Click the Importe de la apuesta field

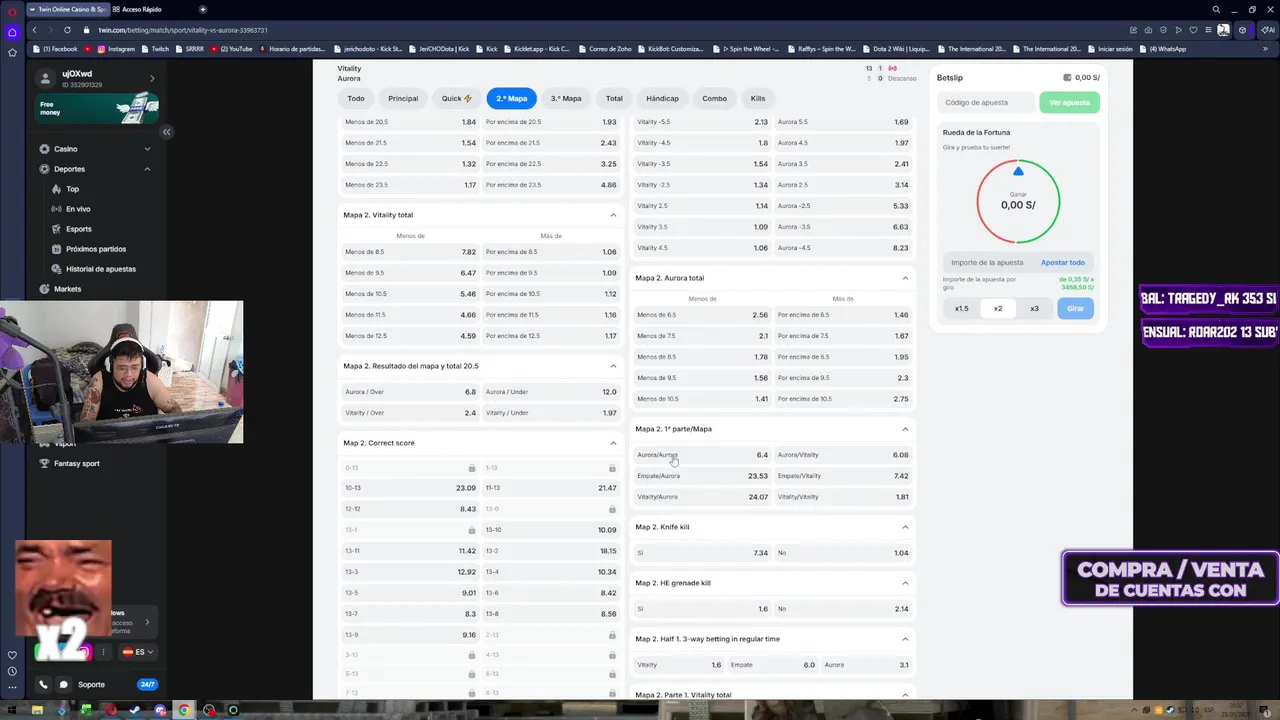click(988, 262)
